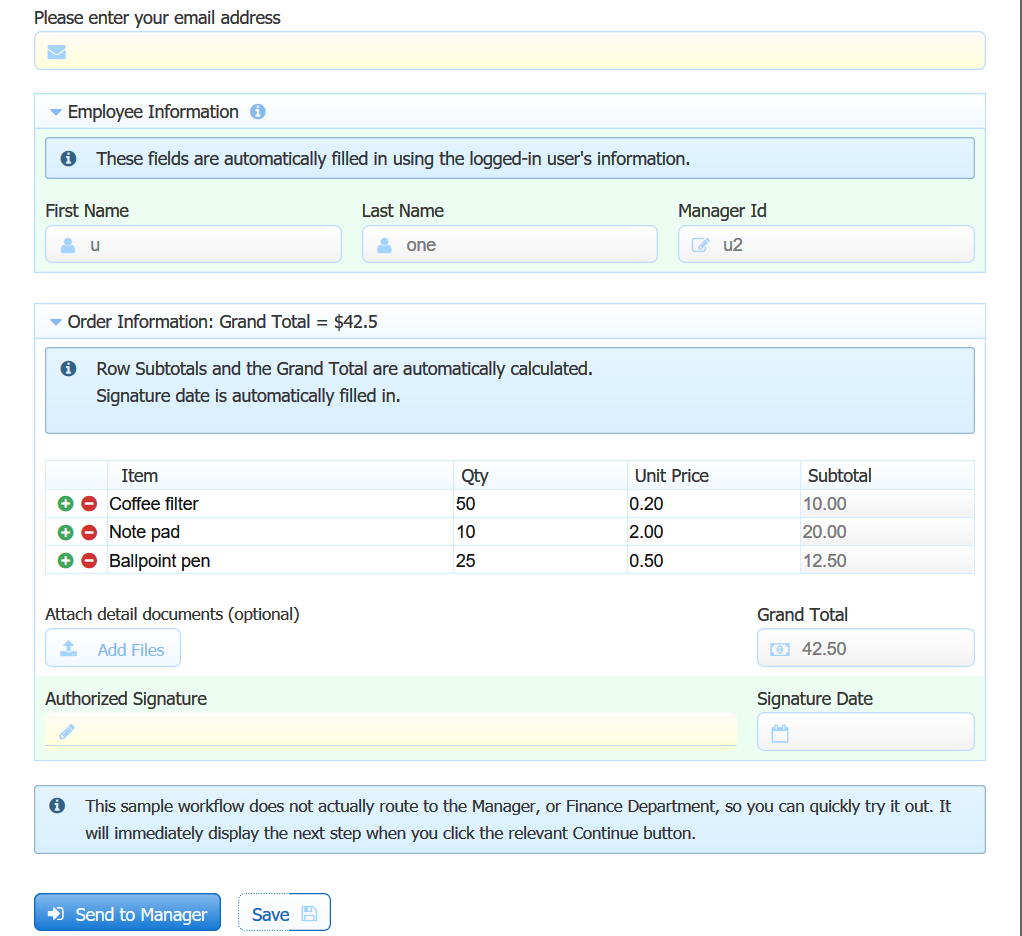Click the upload icon on Add Files
1022x936 pixels.
68,649
